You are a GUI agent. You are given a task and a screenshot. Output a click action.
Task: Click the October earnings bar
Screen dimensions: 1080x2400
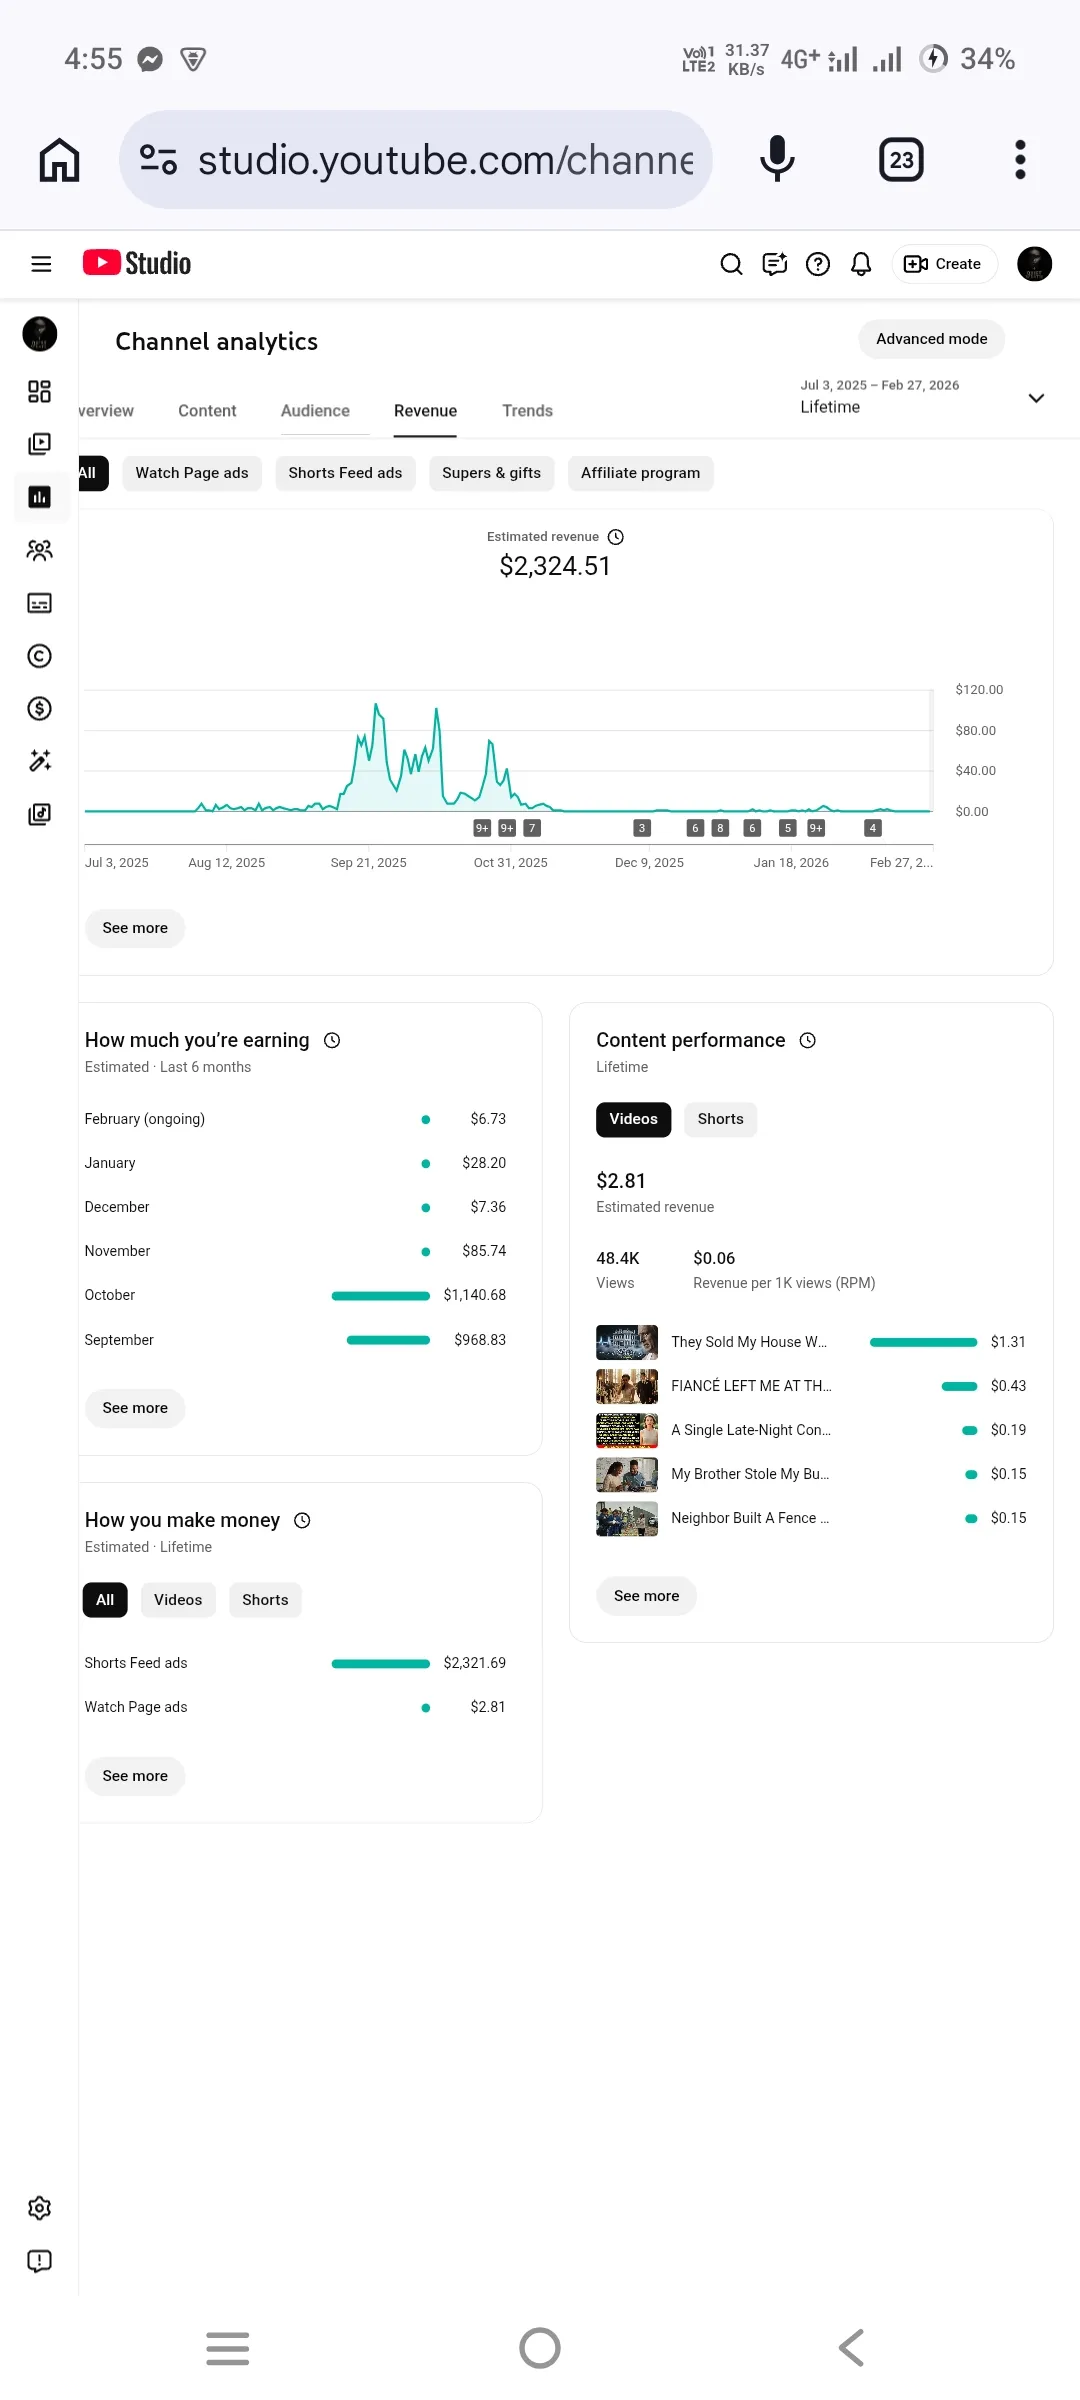381,1296
